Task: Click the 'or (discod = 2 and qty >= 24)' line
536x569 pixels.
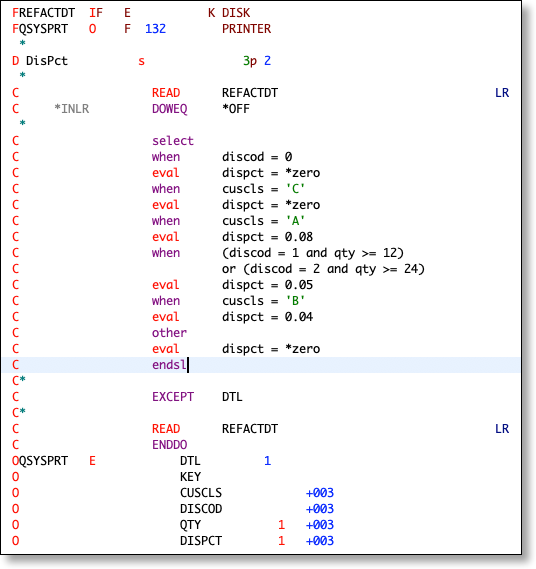Action: 323,269
